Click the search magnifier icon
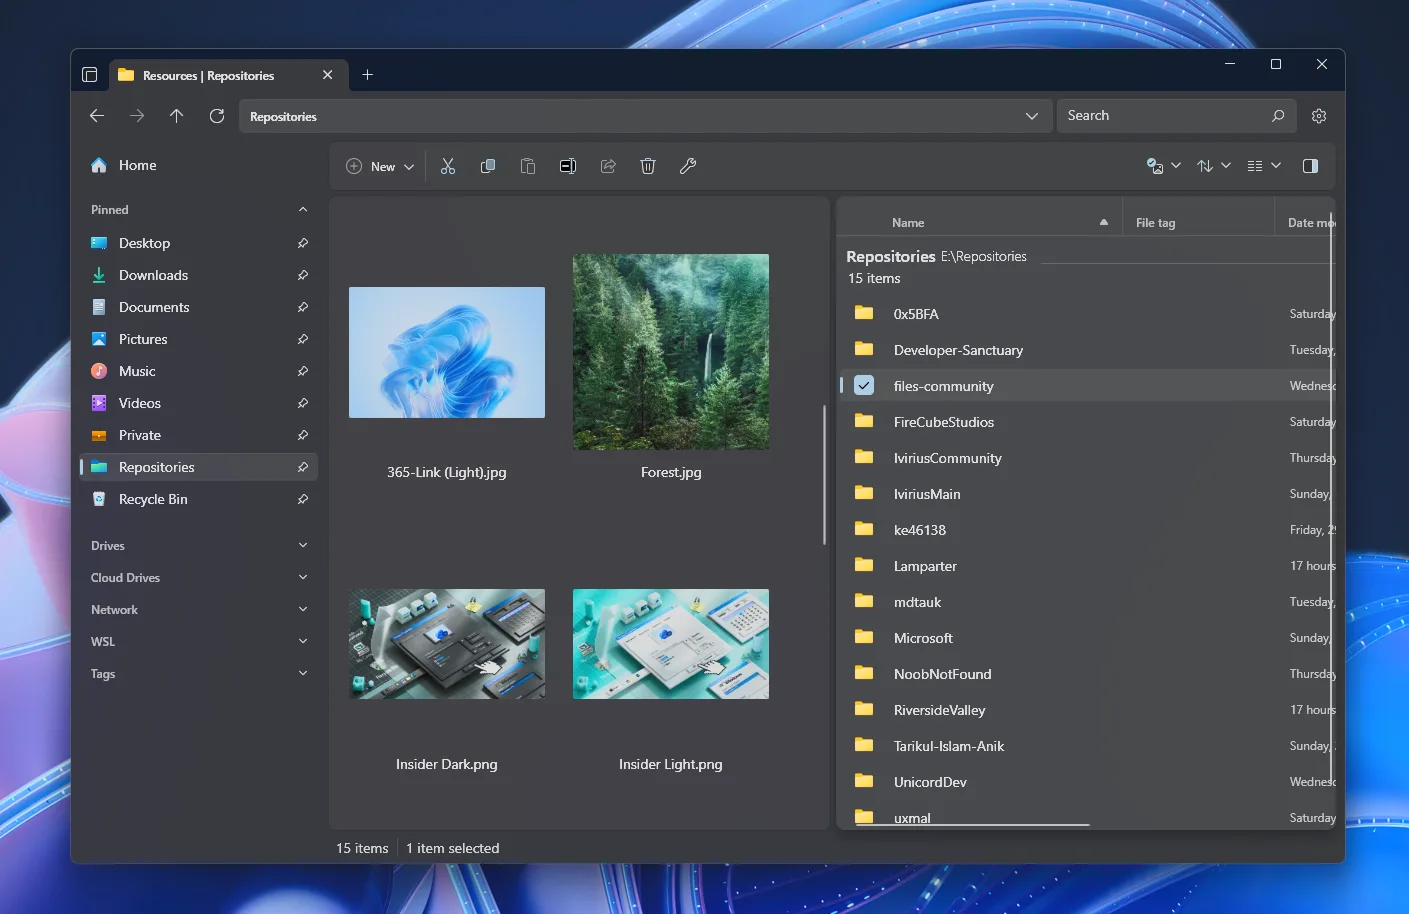This screenshot has width=1409, height=914. click(1278, 116)
